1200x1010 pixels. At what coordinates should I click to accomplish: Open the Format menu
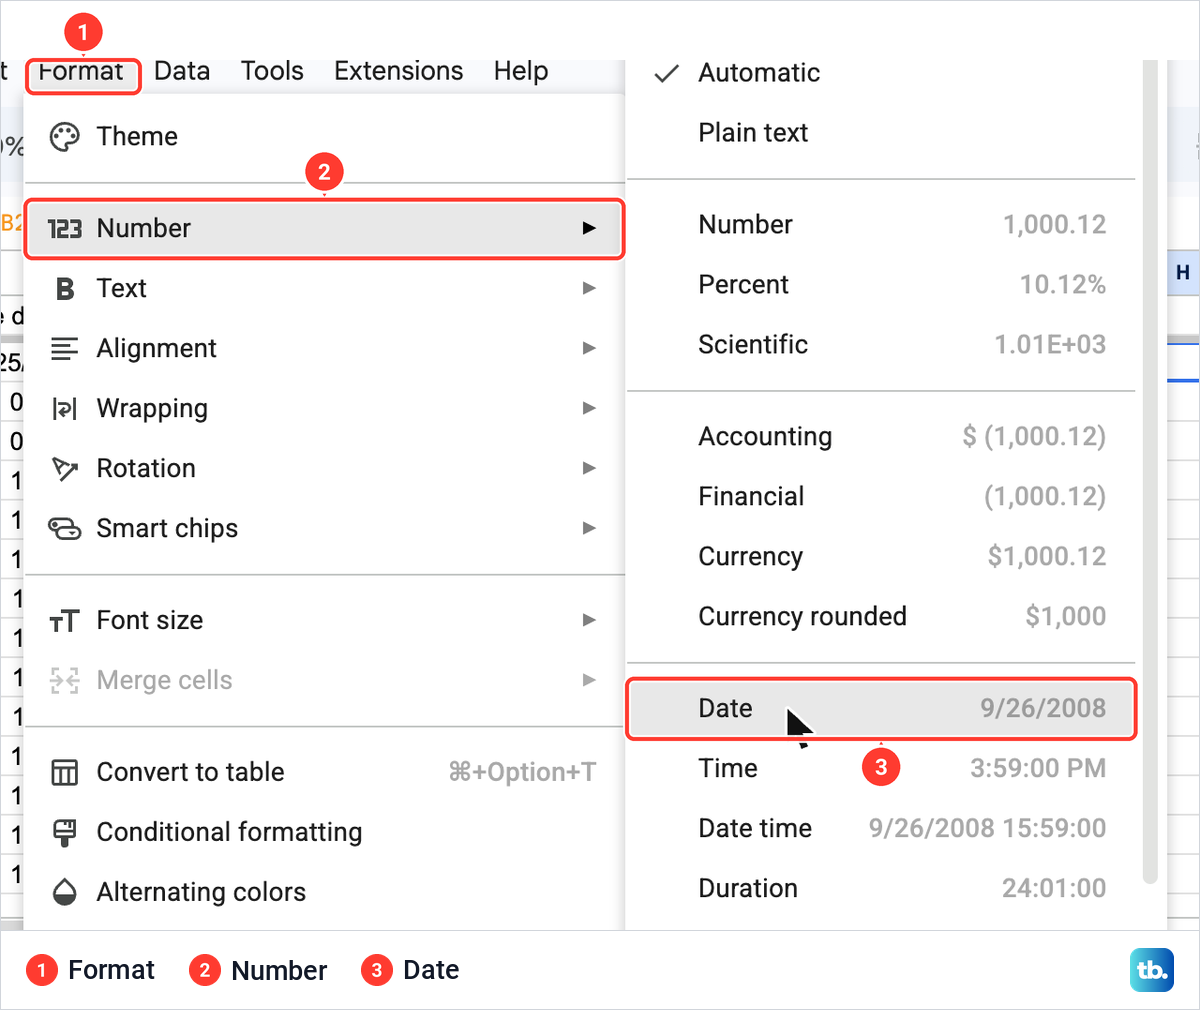[x=82, y=73]
